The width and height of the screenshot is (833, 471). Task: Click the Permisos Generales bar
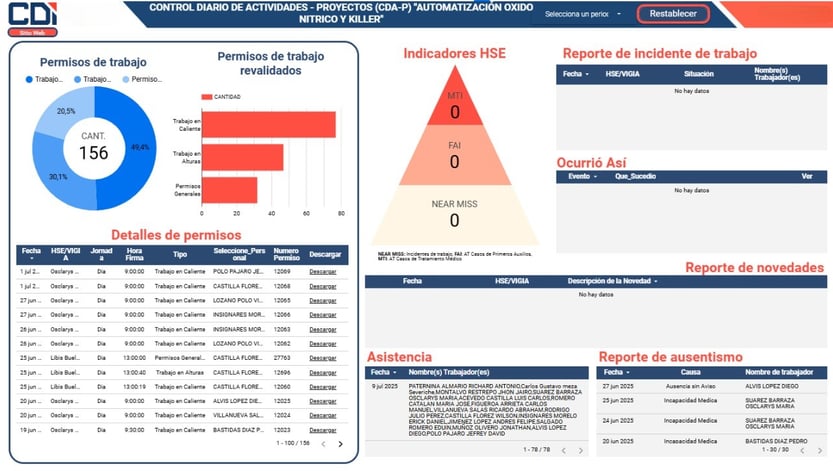(230, 190)
